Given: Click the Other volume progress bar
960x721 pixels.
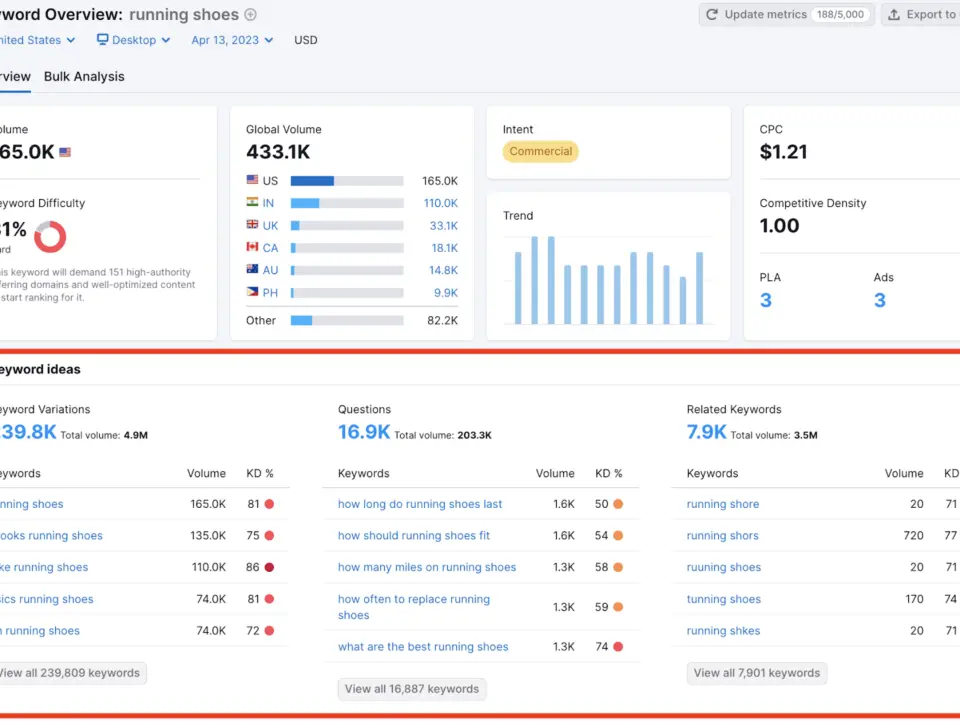Looking at the screenshot, I should click(x=347, y=320).
